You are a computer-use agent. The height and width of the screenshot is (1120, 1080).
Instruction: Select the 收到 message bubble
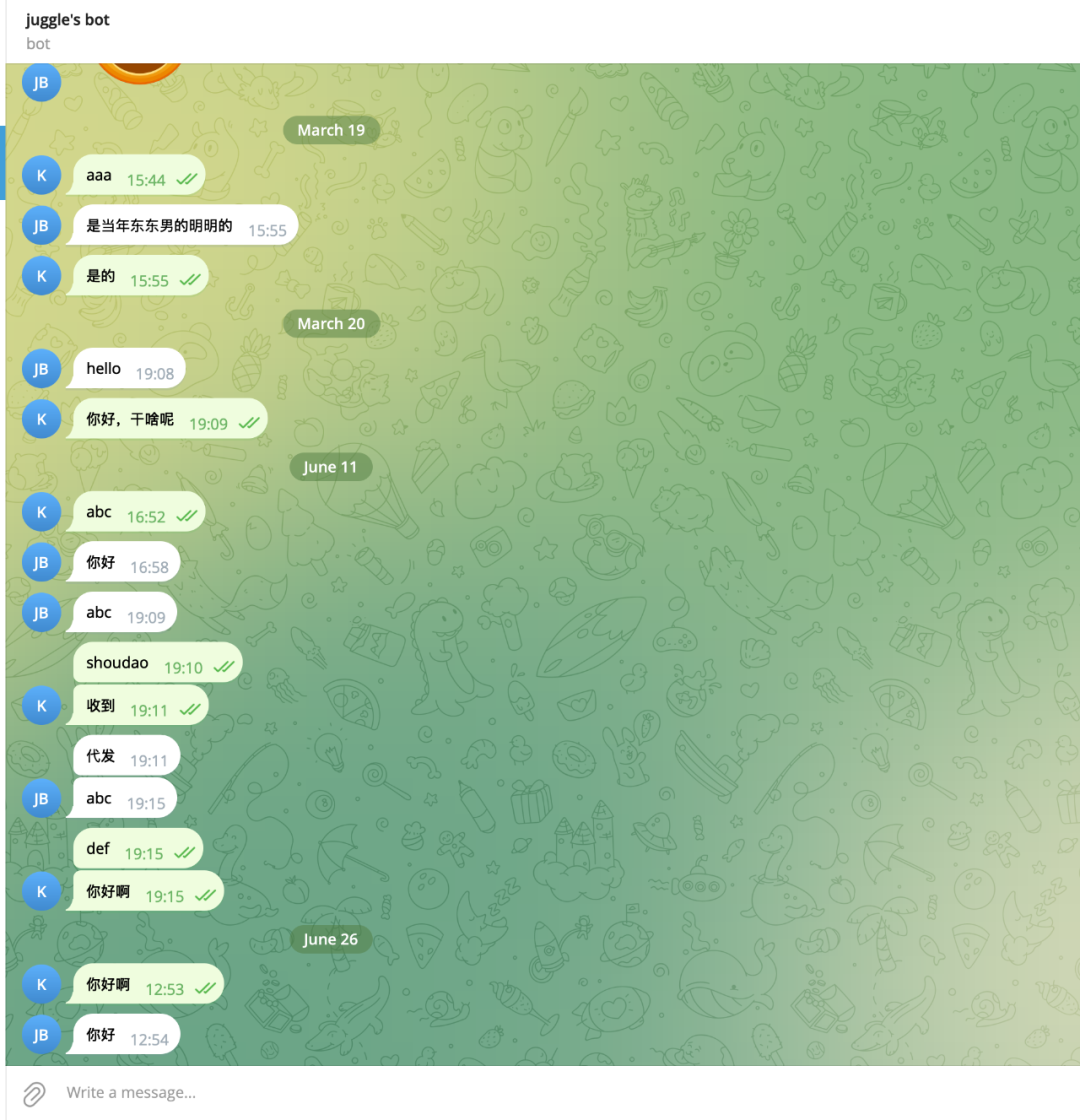[x=137, y=706]
